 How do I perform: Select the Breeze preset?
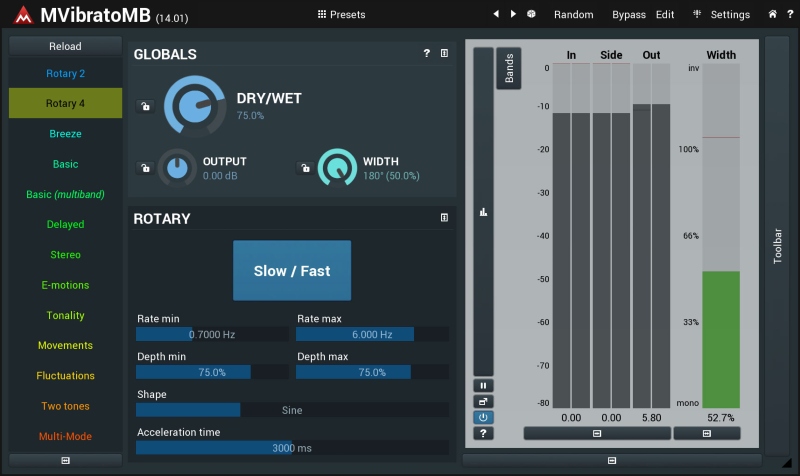(x=65, y=134)
